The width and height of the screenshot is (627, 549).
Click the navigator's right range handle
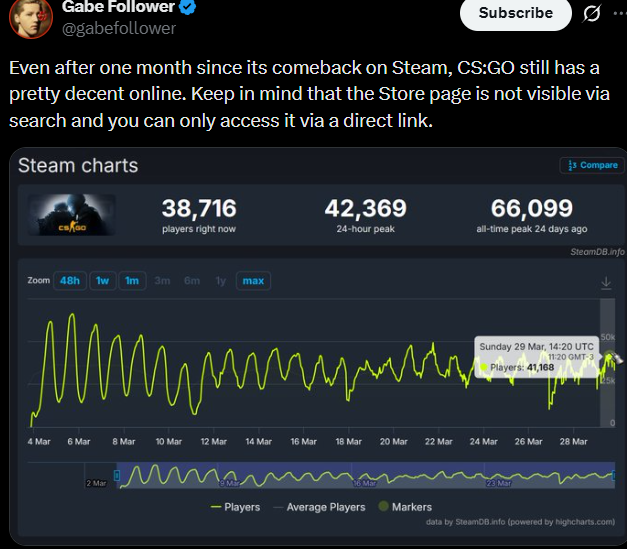613,475
